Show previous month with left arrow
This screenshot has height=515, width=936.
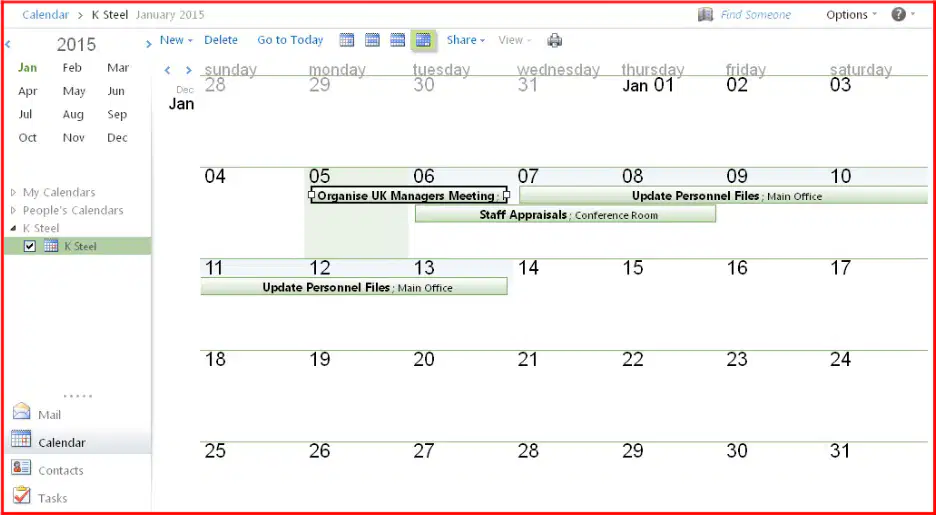(168, 70)
